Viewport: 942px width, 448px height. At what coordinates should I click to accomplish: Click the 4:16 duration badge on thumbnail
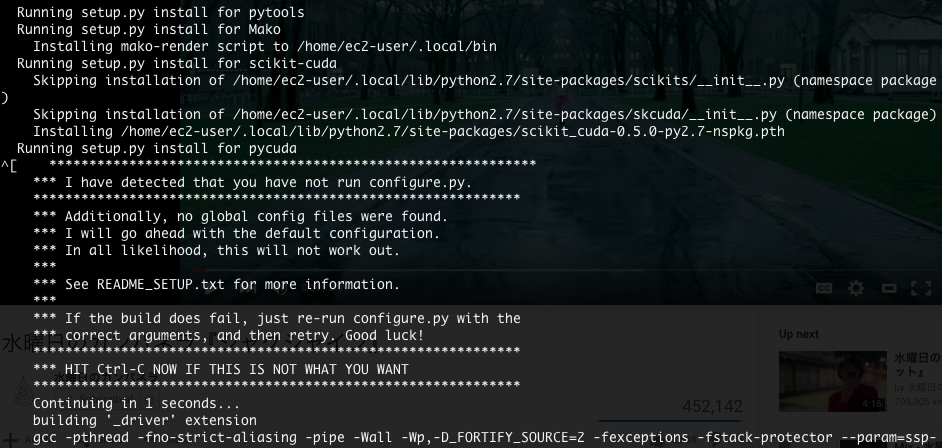pos(871,404)
